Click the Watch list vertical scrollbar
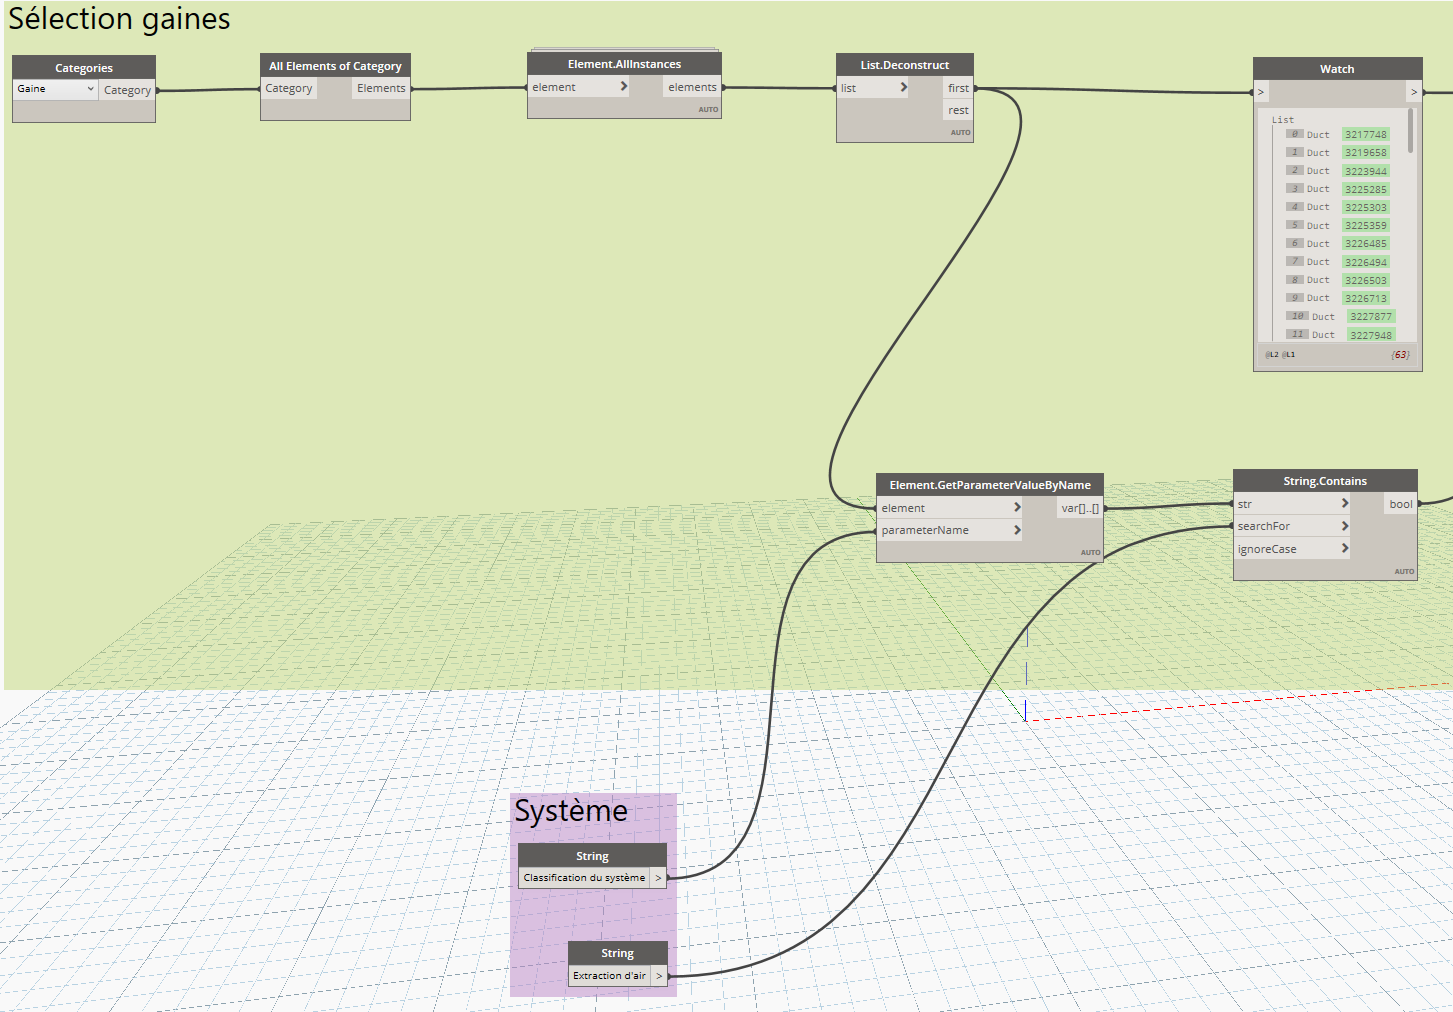Screen dimensions: 1453x1012 1411,131
